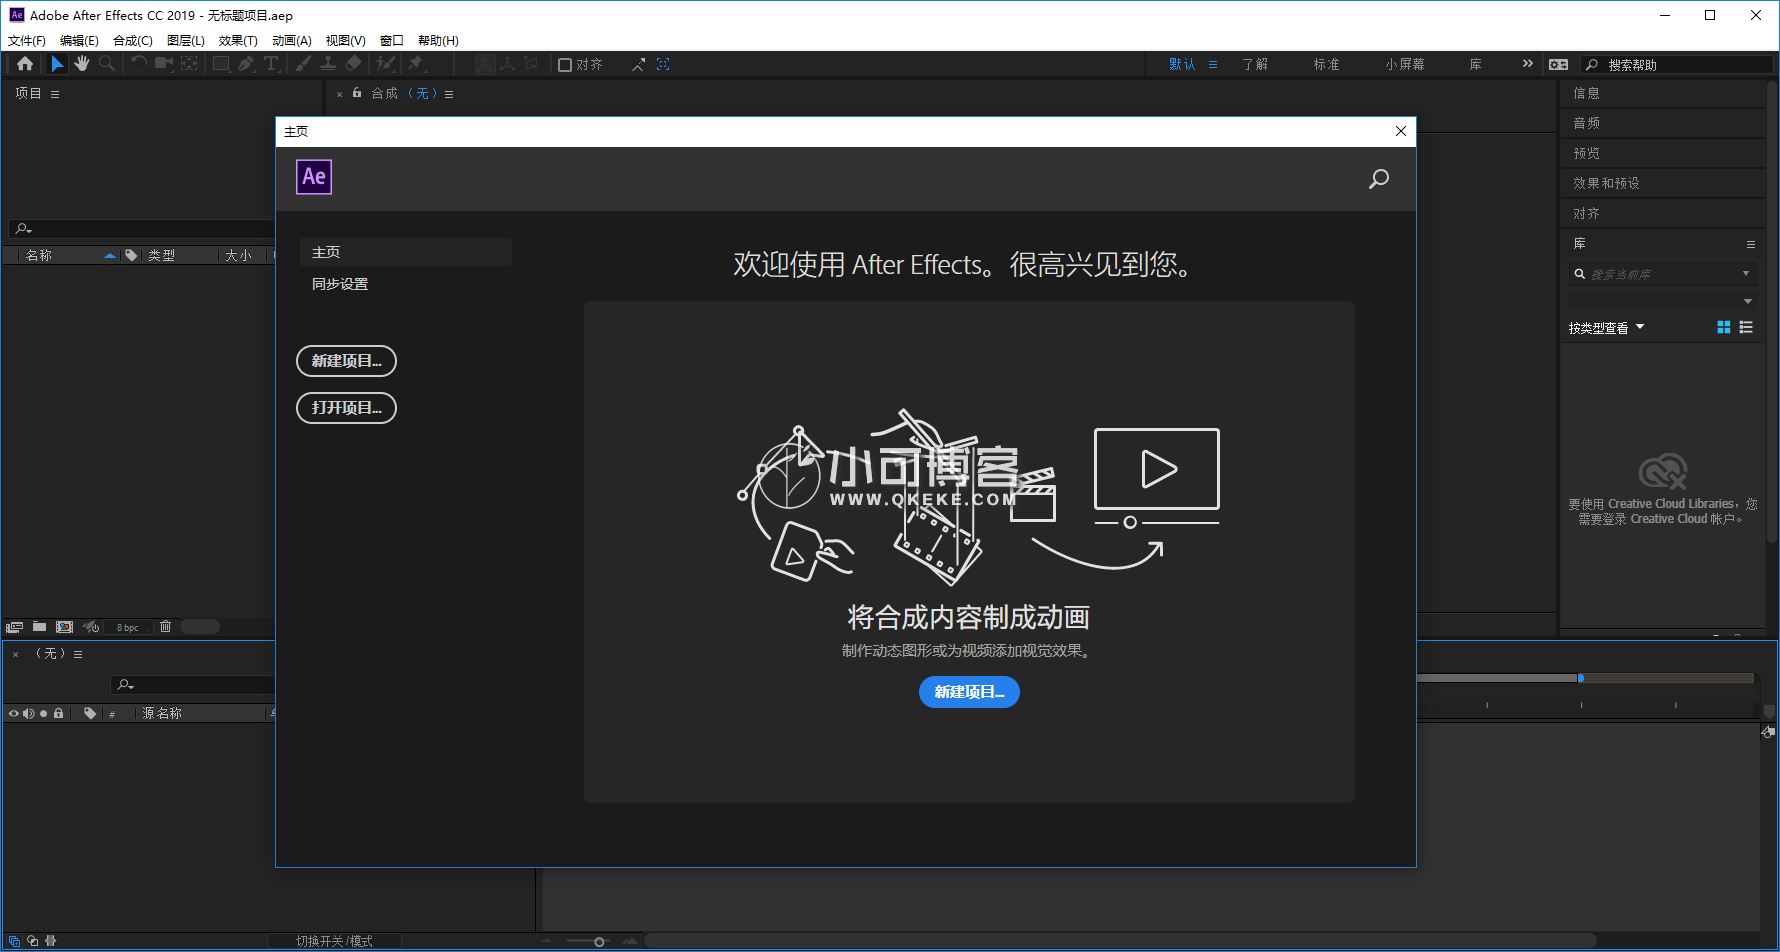Click the 8 bpc color depth button
The height and width of the screenshot is (952, 1780).
click(x=128, y=627)
